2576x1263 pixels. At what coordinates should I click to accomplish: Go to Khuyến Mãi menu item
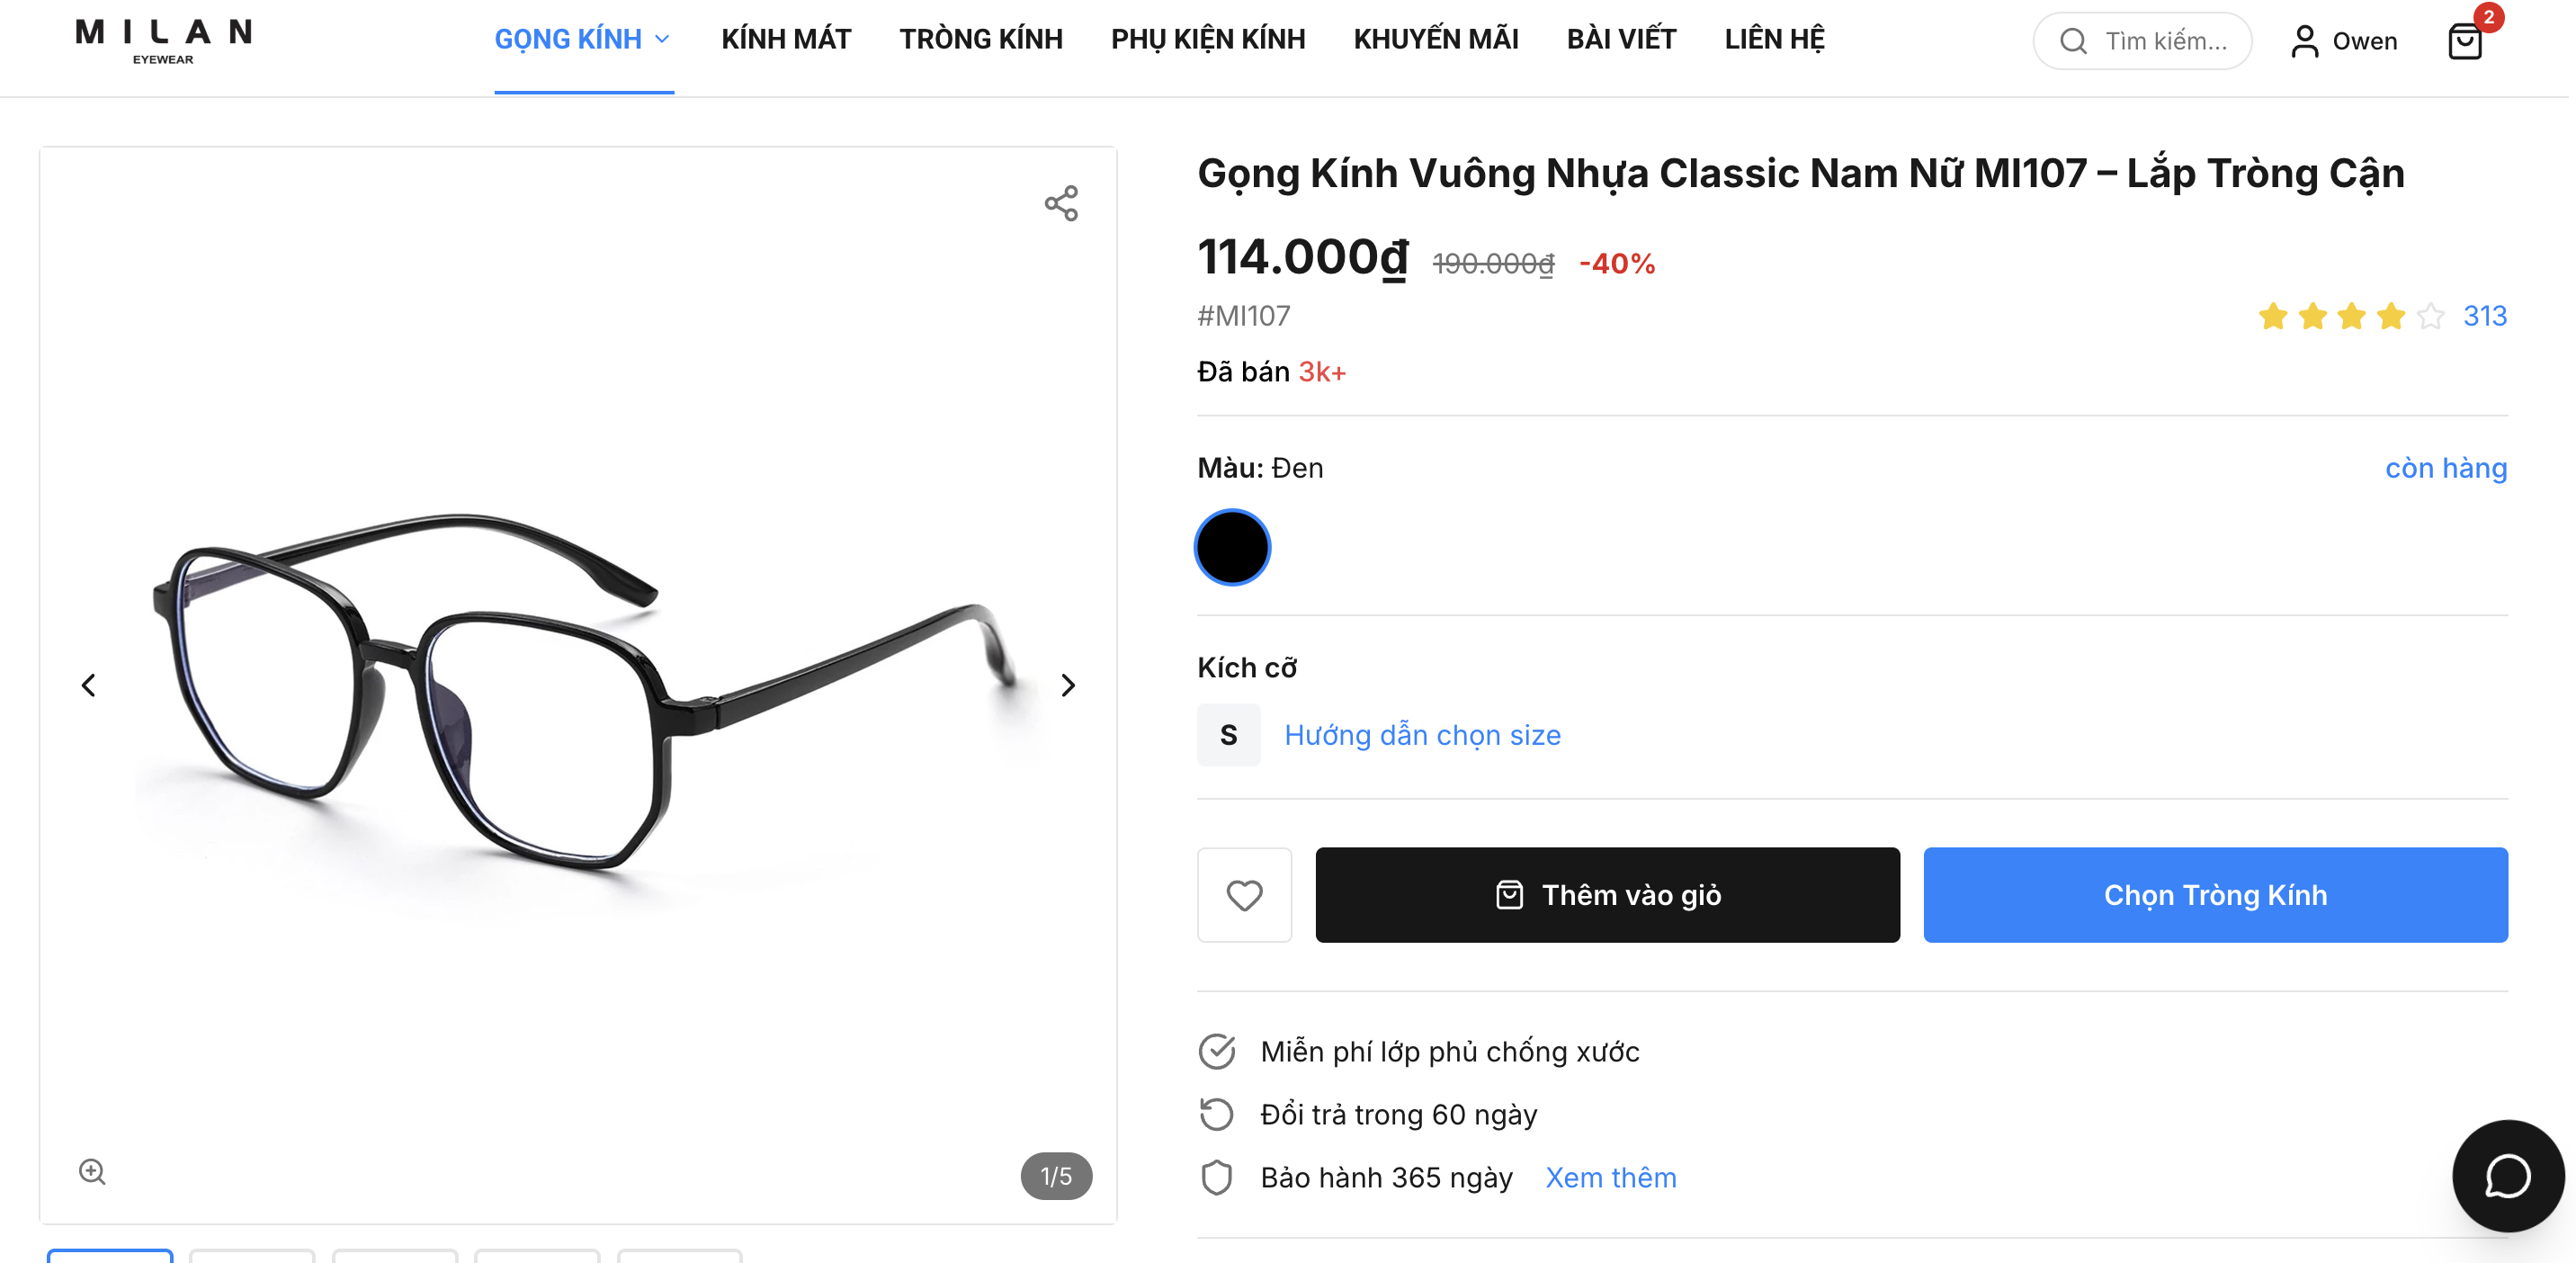pyautogui.click(x=1435, y=40)
